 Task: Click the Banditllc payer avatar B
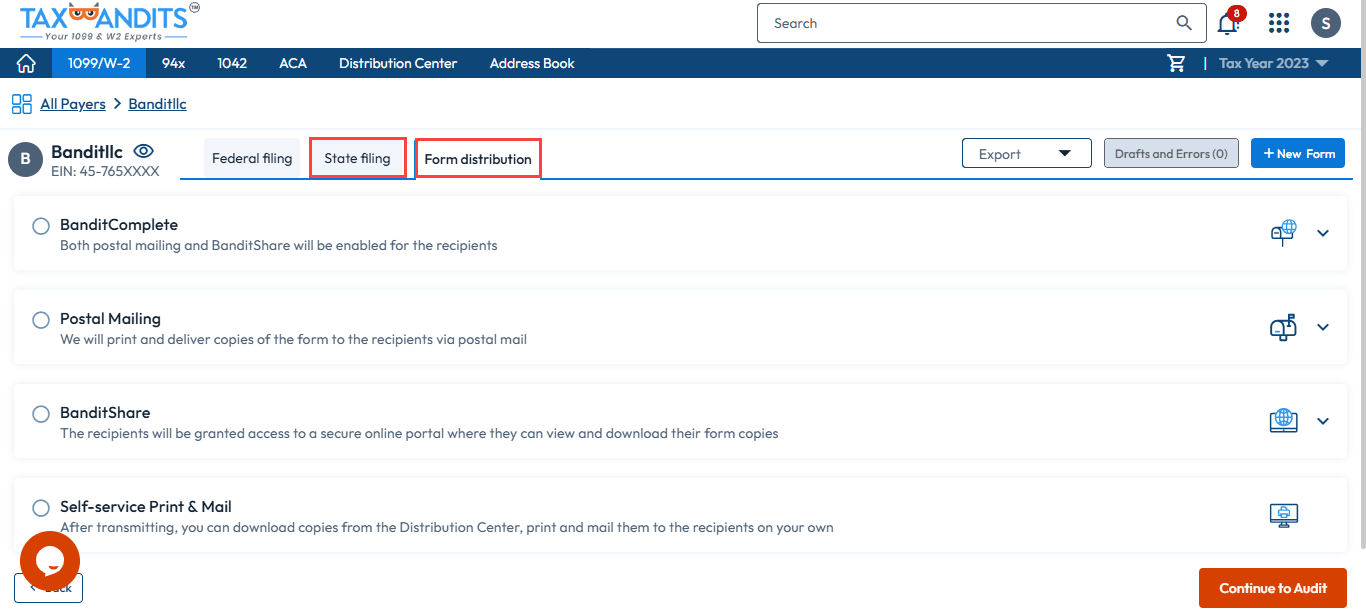coord(26,159)
